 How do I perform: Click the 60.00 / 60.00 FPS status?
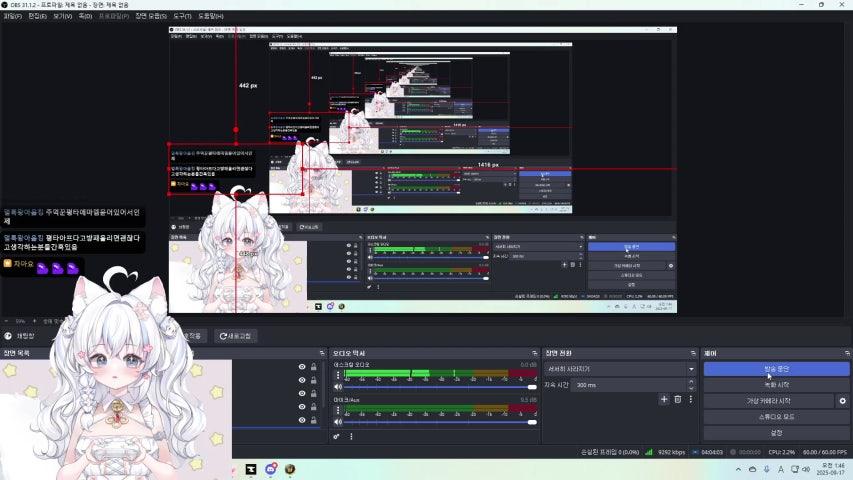pos(825,452)
